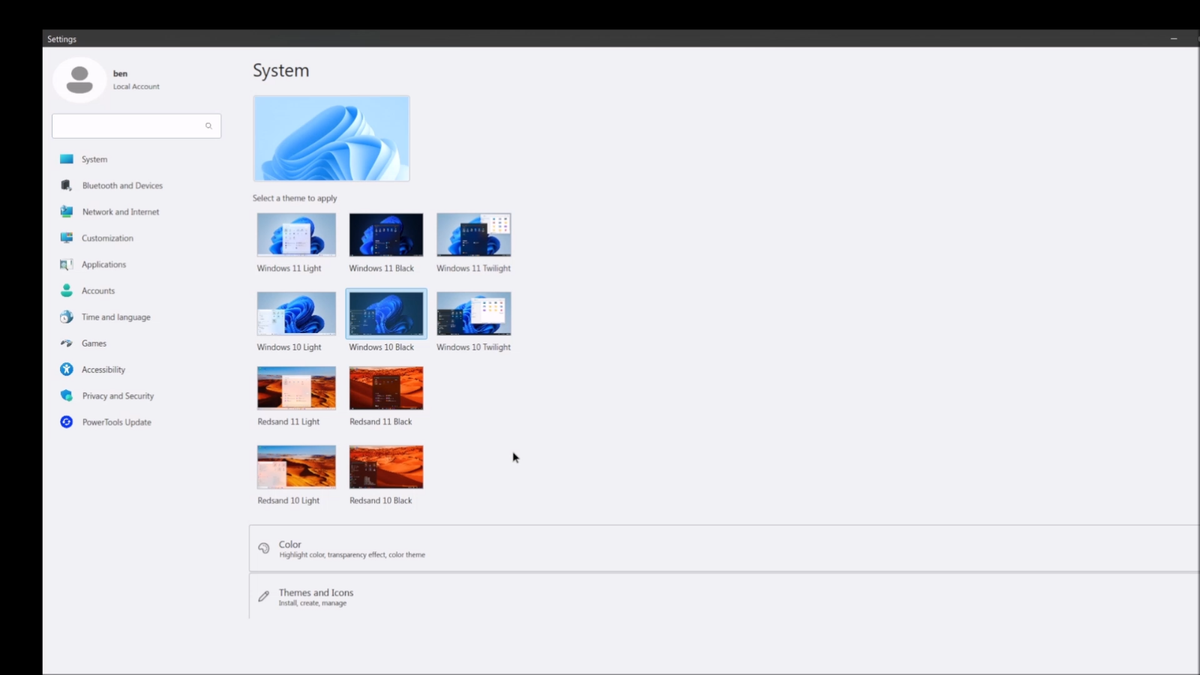This screenshot has width=1200, height=675.
Task: Click the Themes and Icons pencil icon
Action: point(264,597)
